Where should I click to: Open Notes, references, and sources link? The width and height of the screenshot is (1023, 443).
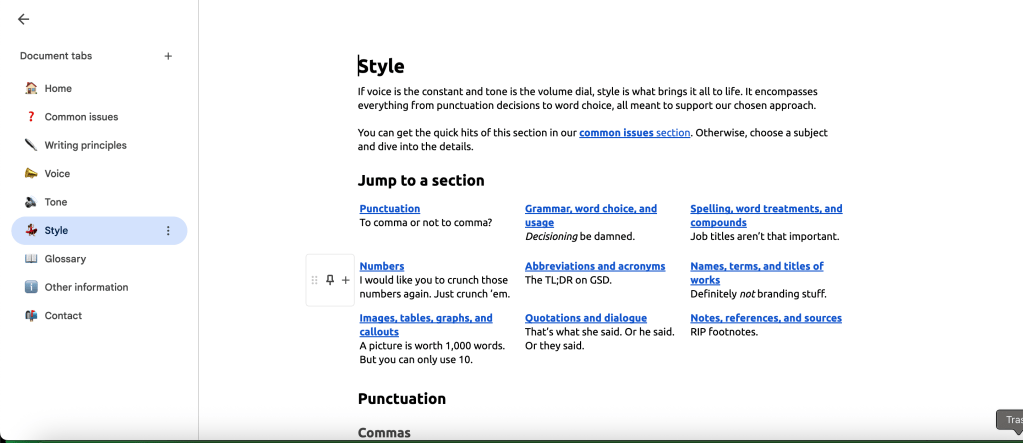[x=765, y=318]
